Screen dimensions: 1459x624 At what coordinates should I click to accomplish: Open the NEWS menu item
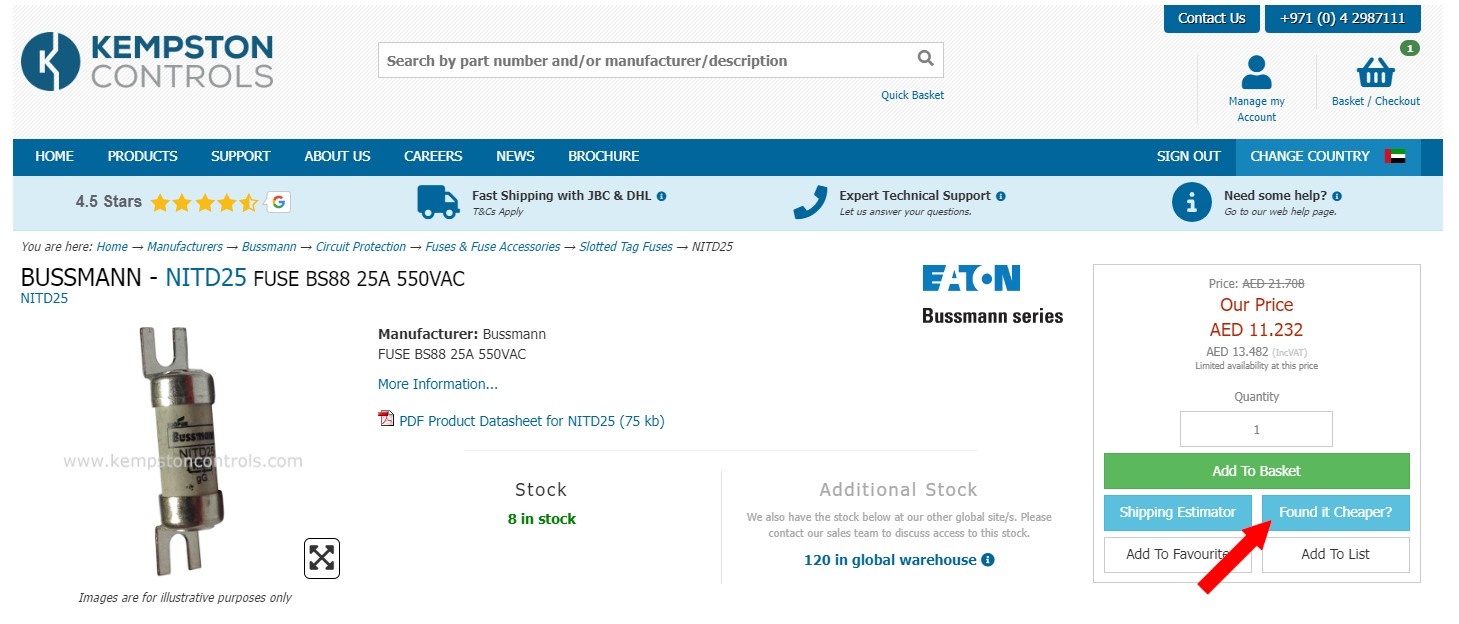515,156
